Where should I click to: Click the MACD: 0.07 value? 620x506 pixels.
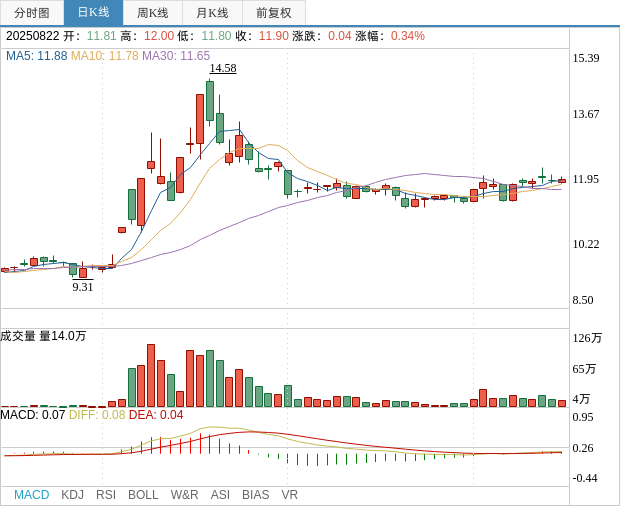[32, 415]
